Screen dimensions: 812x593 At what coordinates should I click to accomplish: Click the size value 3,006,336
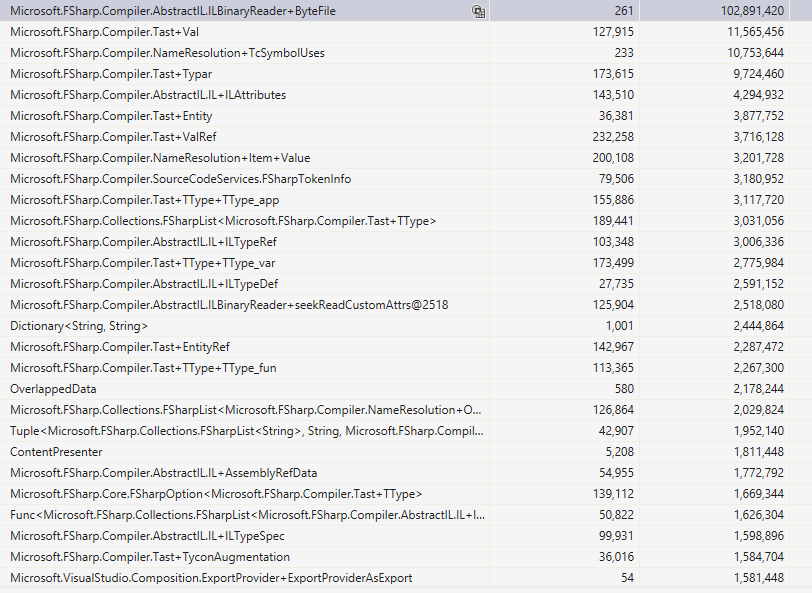coord(759,242)
